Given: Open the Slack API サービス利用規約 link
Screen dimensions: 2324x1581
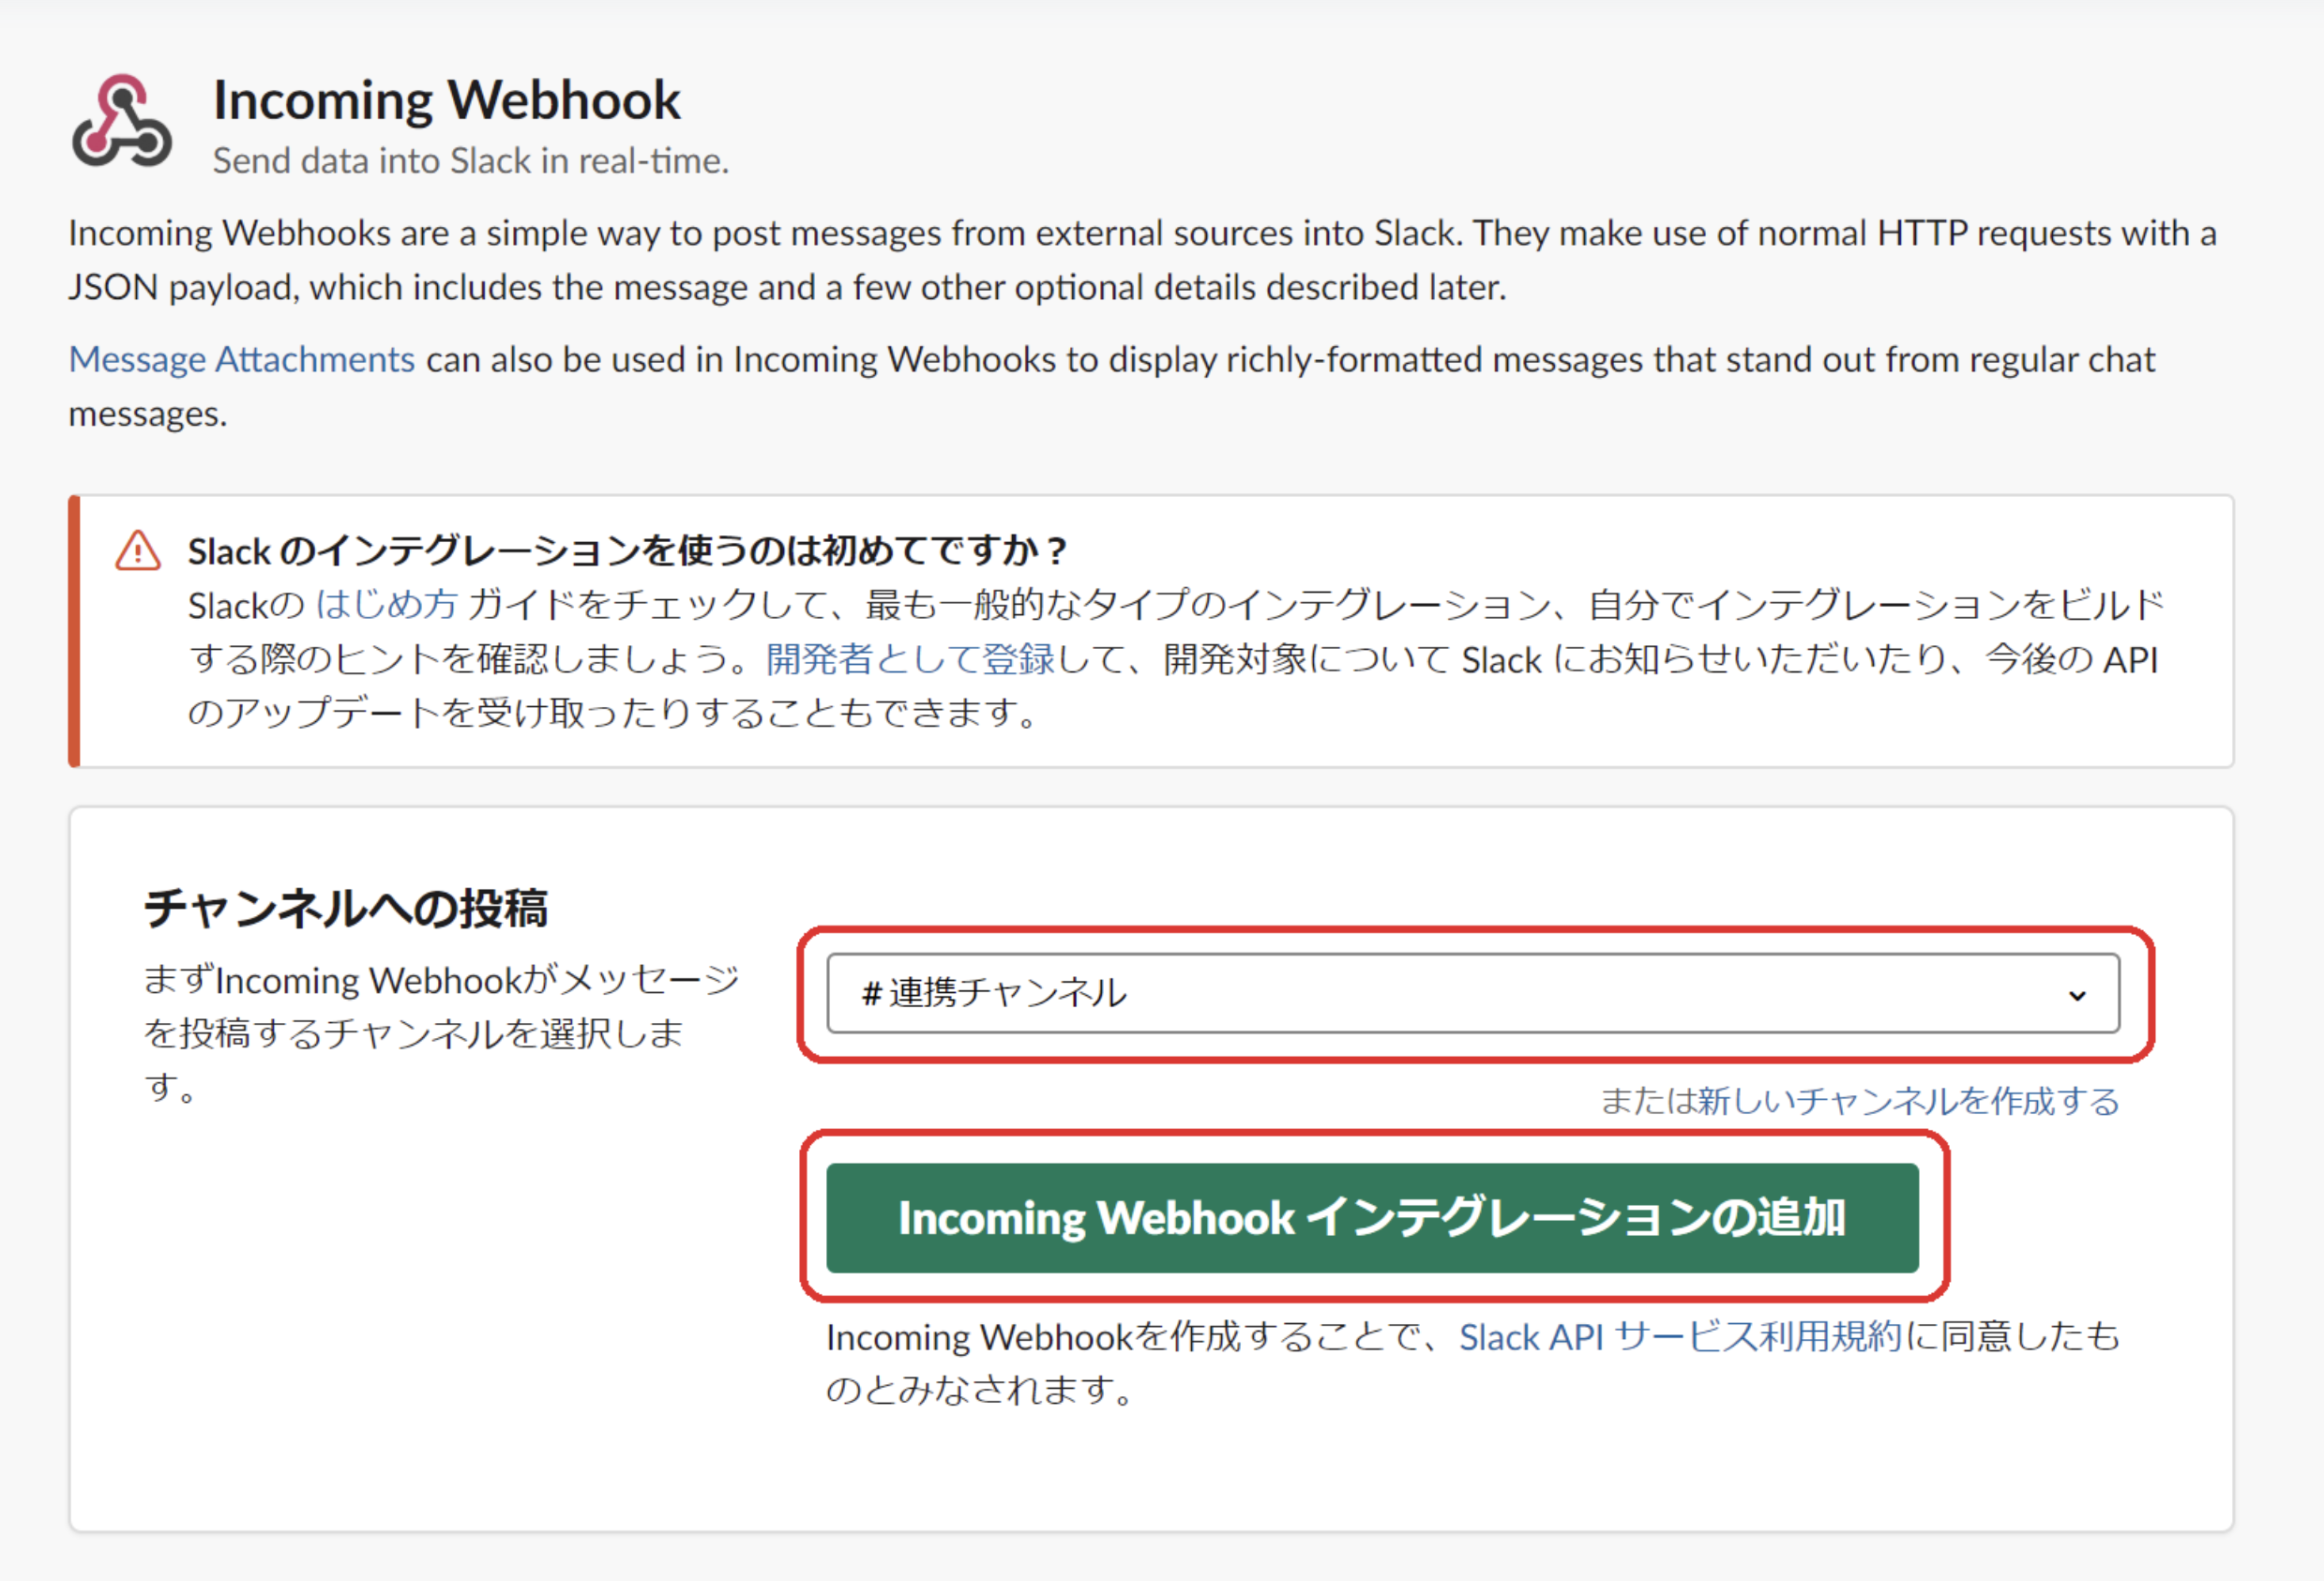Looking at the screenshot, I should point(1679,1337).
